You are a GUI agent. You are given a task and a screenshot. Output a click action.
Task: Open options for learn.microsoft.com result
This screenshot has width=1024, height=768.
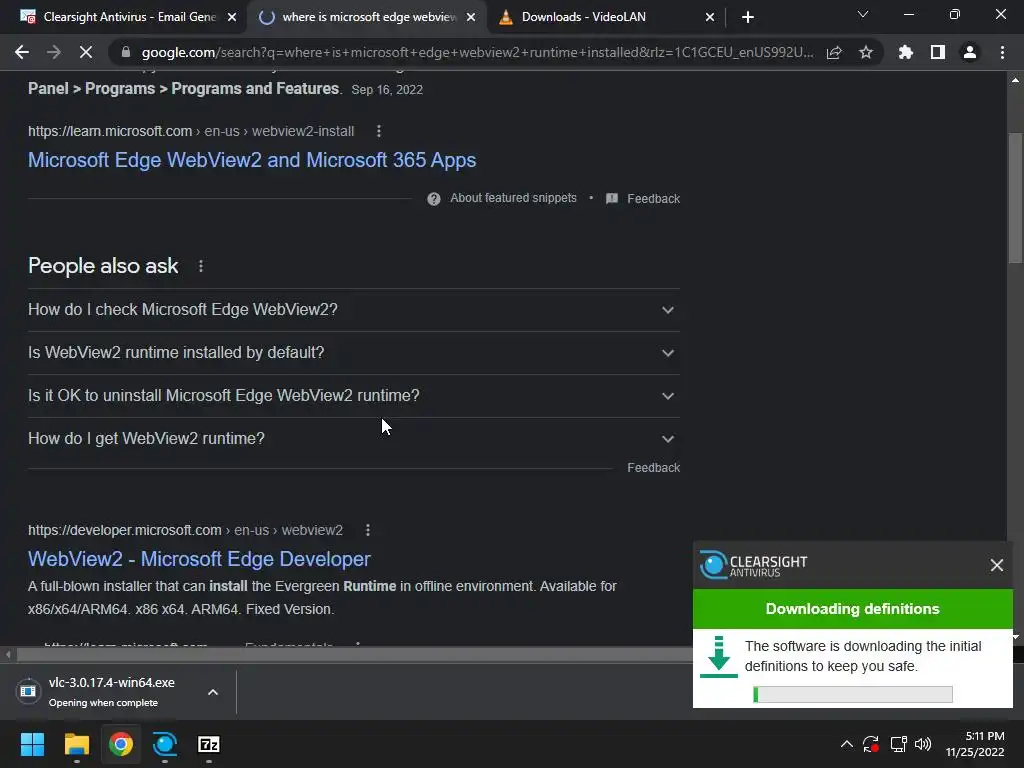click(x=379, y=131)
